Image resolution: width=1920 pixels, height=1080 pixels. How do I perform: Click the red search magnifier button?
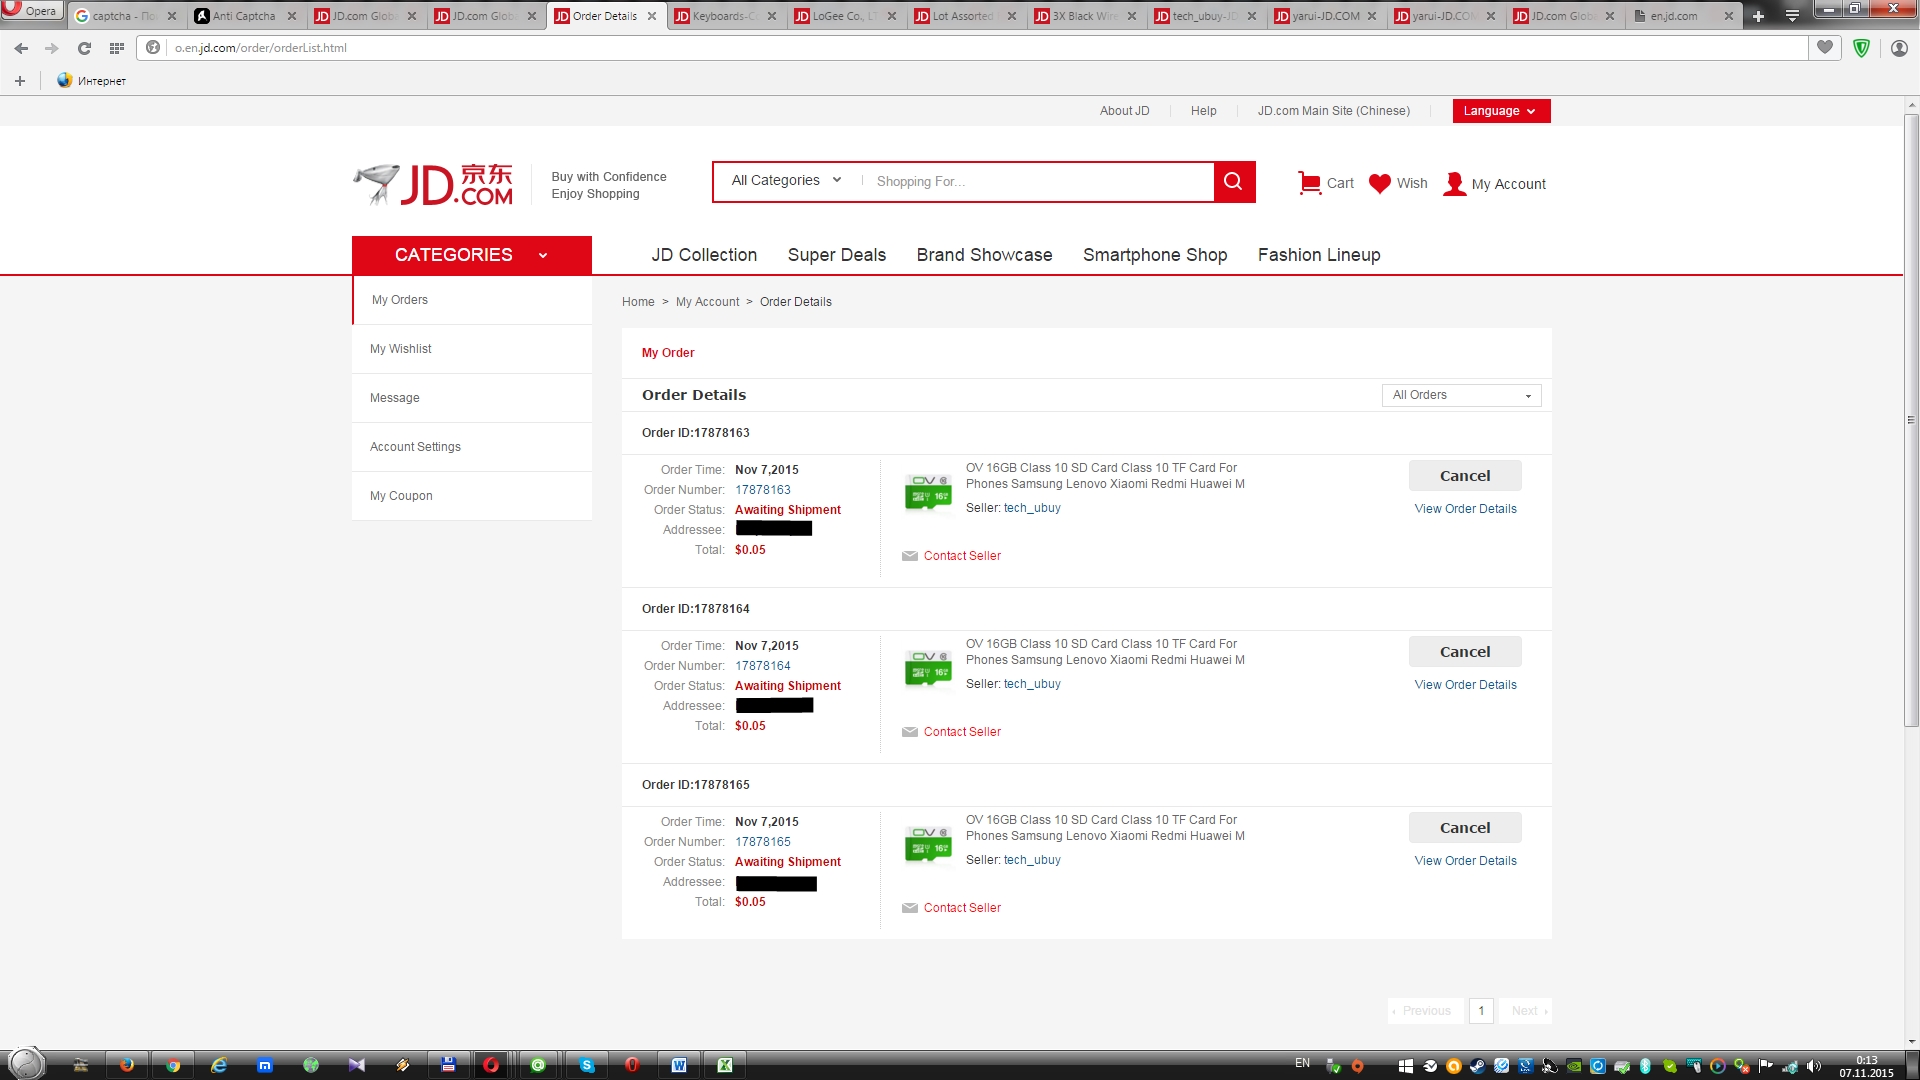point(1234,182)
